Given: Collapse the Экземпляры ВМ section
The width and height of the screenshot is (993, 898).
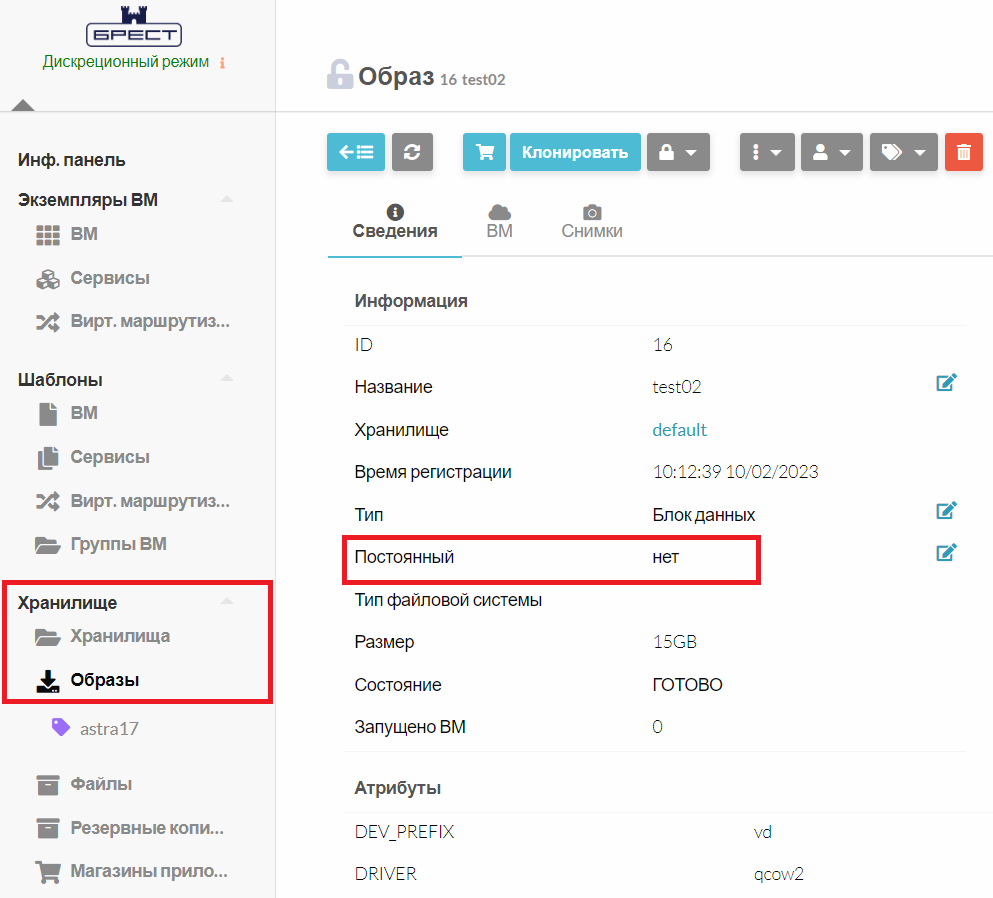Looking at the screenshot, I should 227,200.
